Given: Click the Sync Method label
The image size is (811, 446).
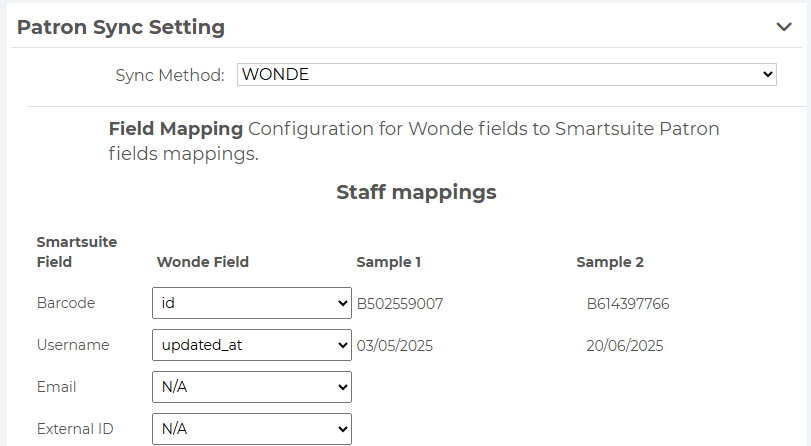Looking at the screenshot, I should (x=170, y=75).
